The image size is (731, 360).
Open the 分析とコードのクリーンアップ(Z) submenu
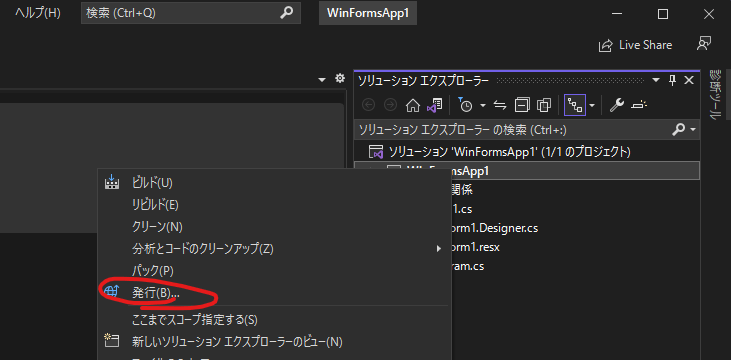(274, 249)
